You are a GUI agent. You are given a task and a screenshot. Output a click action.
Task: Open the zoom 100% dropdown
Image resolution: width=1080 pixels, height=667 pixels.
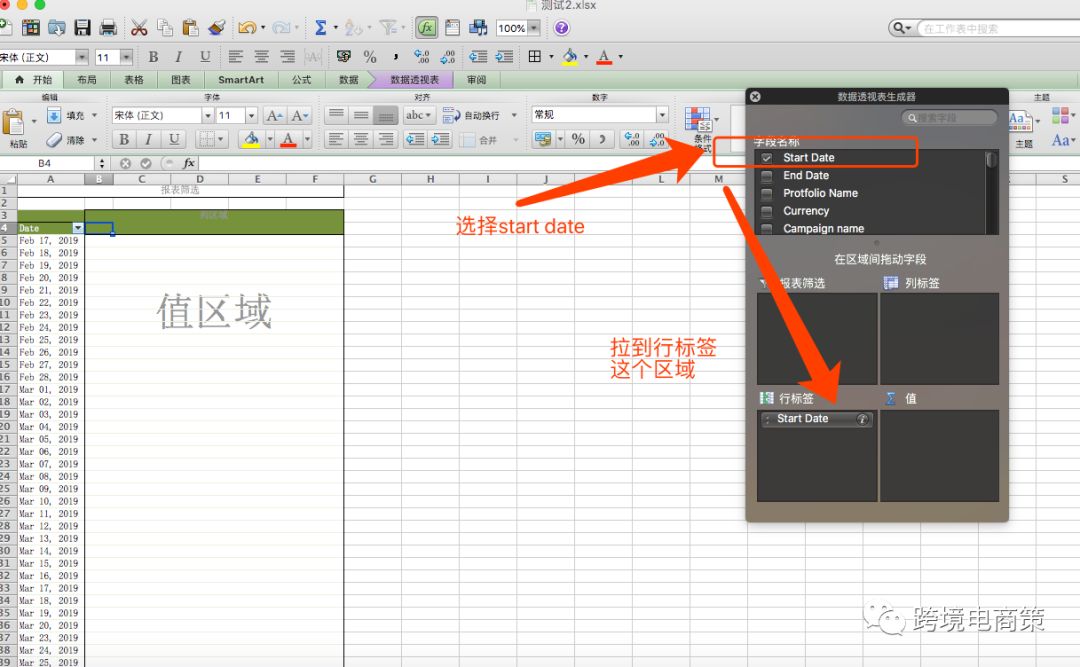[534, 28]
